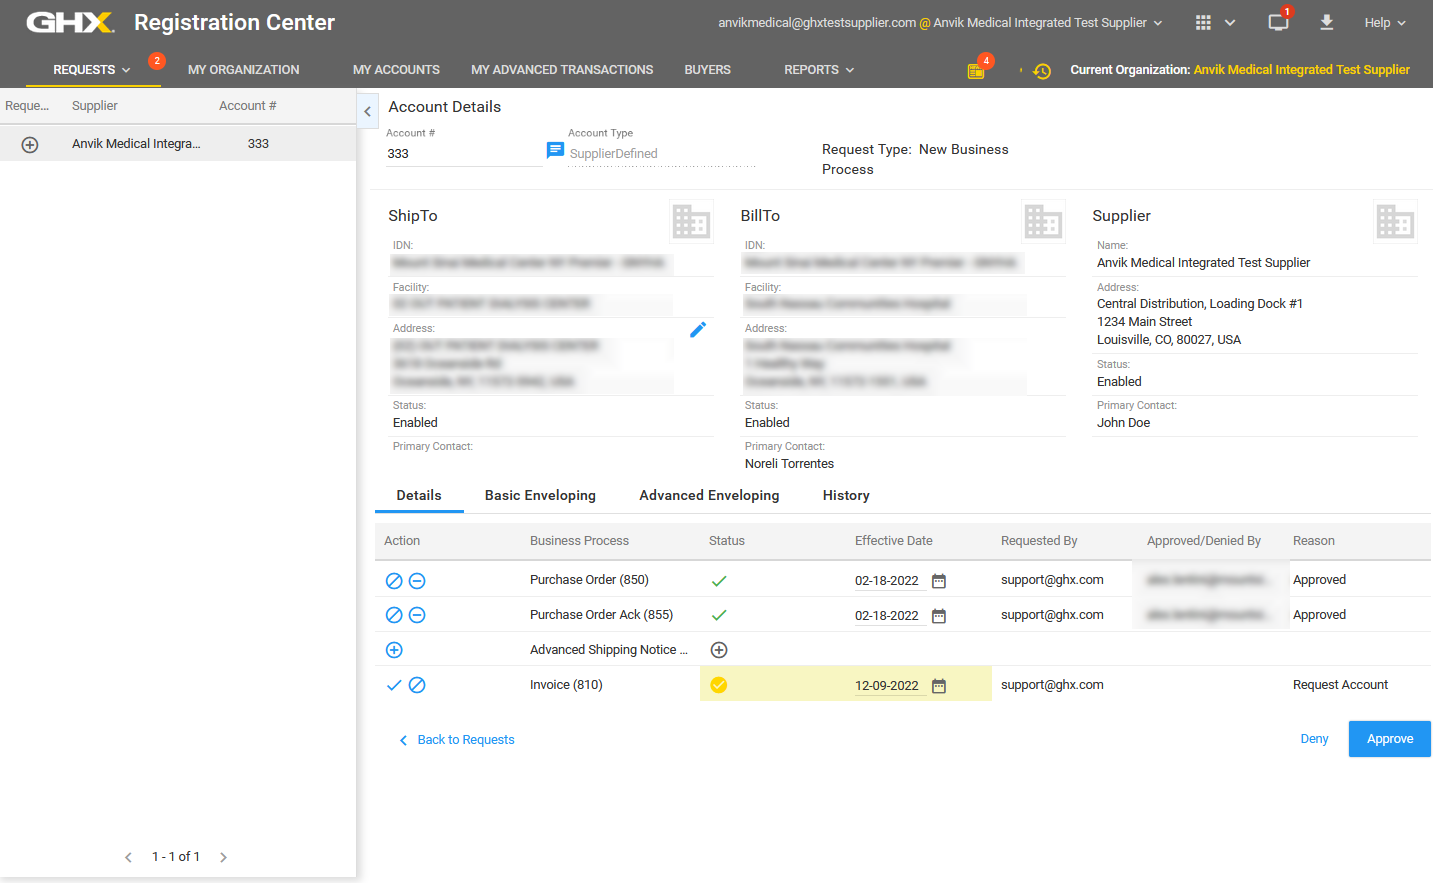This screenshot has height=883, width=1433.
Task: Expand the Anvik Medical request row
Action: [30, 145]
